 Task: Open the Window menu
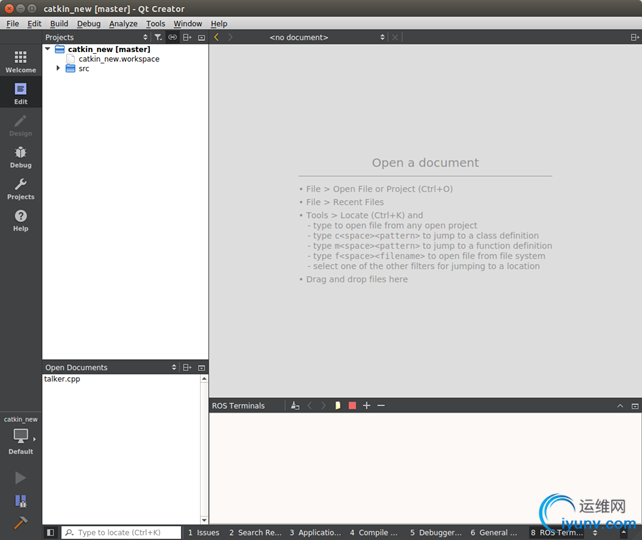[x=188, y=24]
